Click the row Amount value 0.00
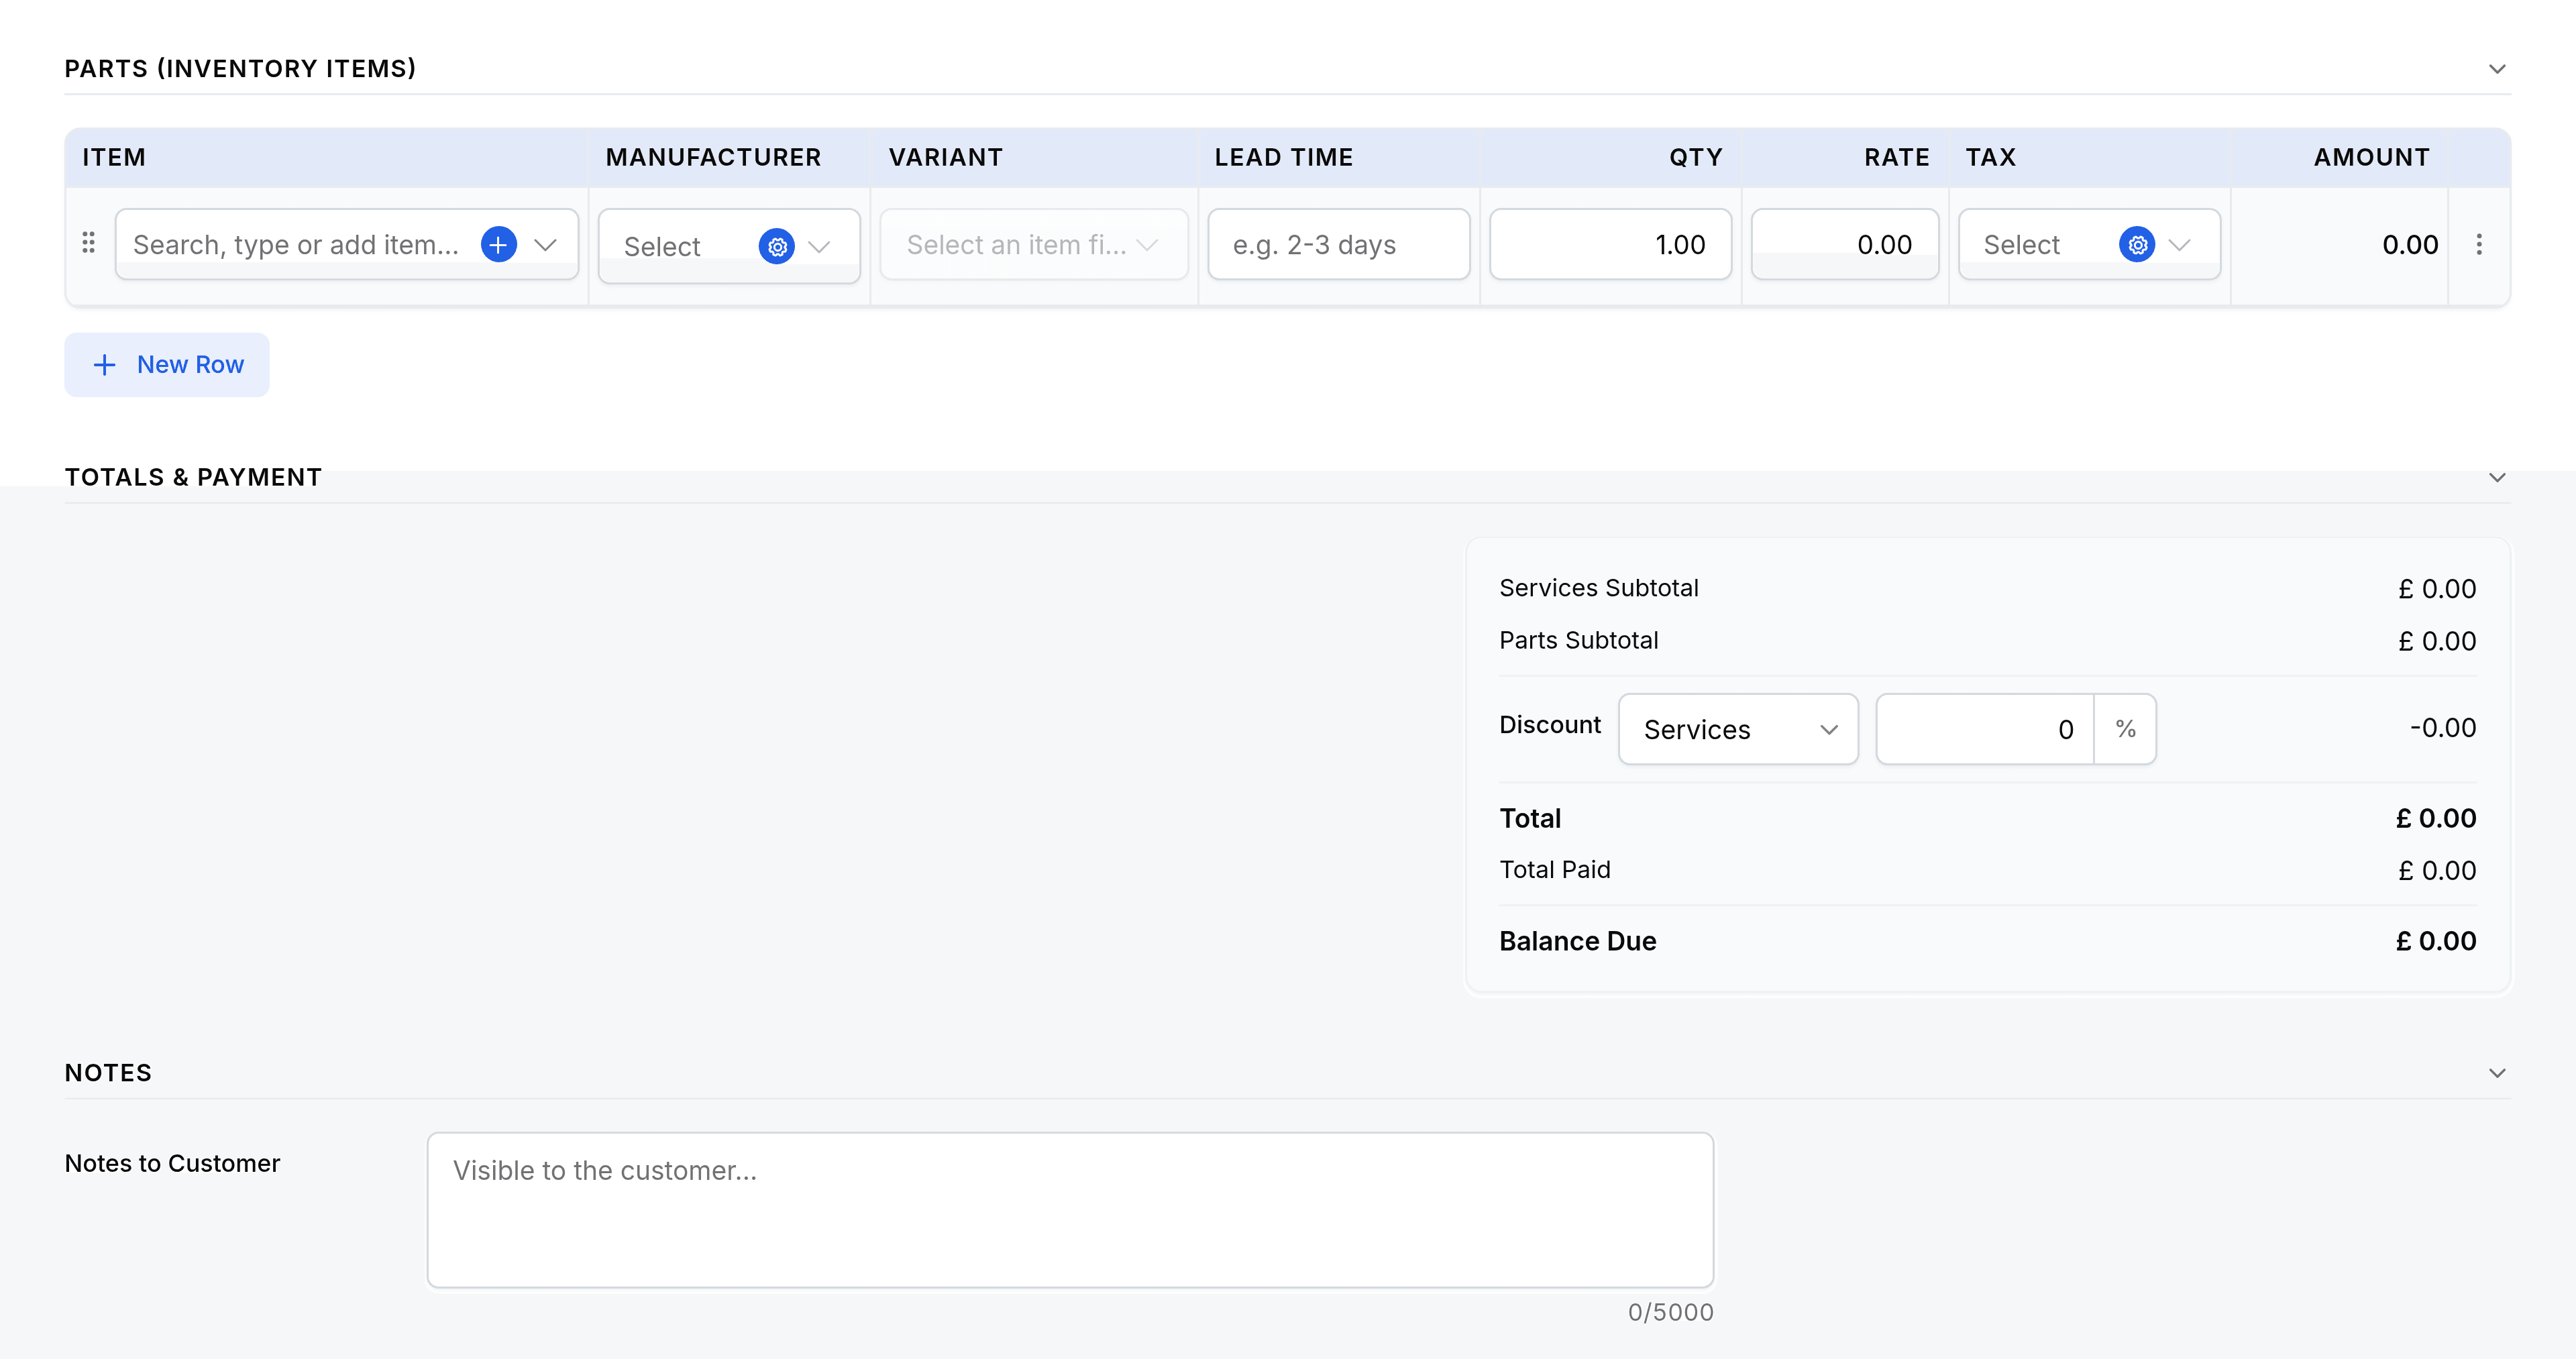The image size is (2576, 1359). pos(2409,245)
